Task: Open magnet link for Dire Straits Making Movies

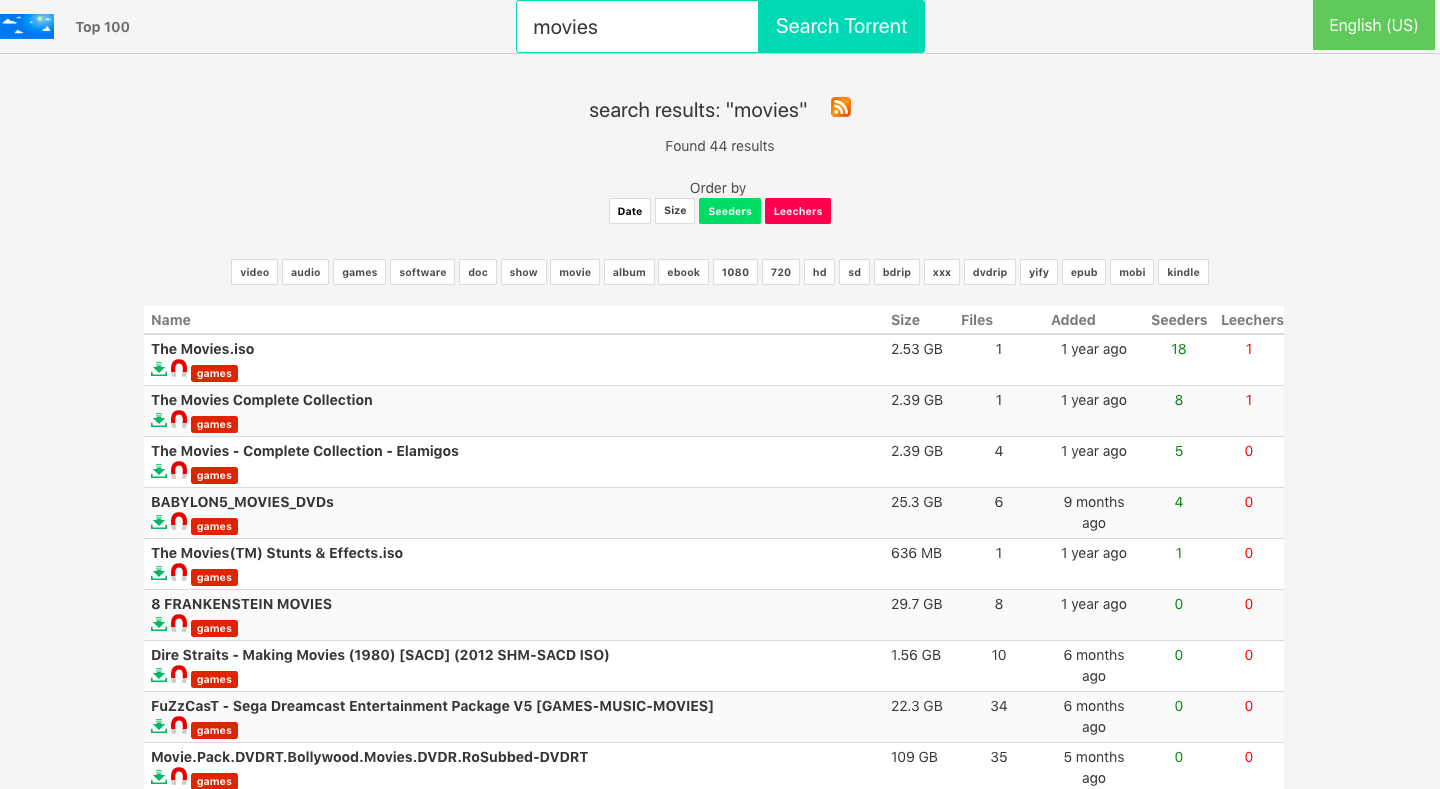Action: coord(179,675)
